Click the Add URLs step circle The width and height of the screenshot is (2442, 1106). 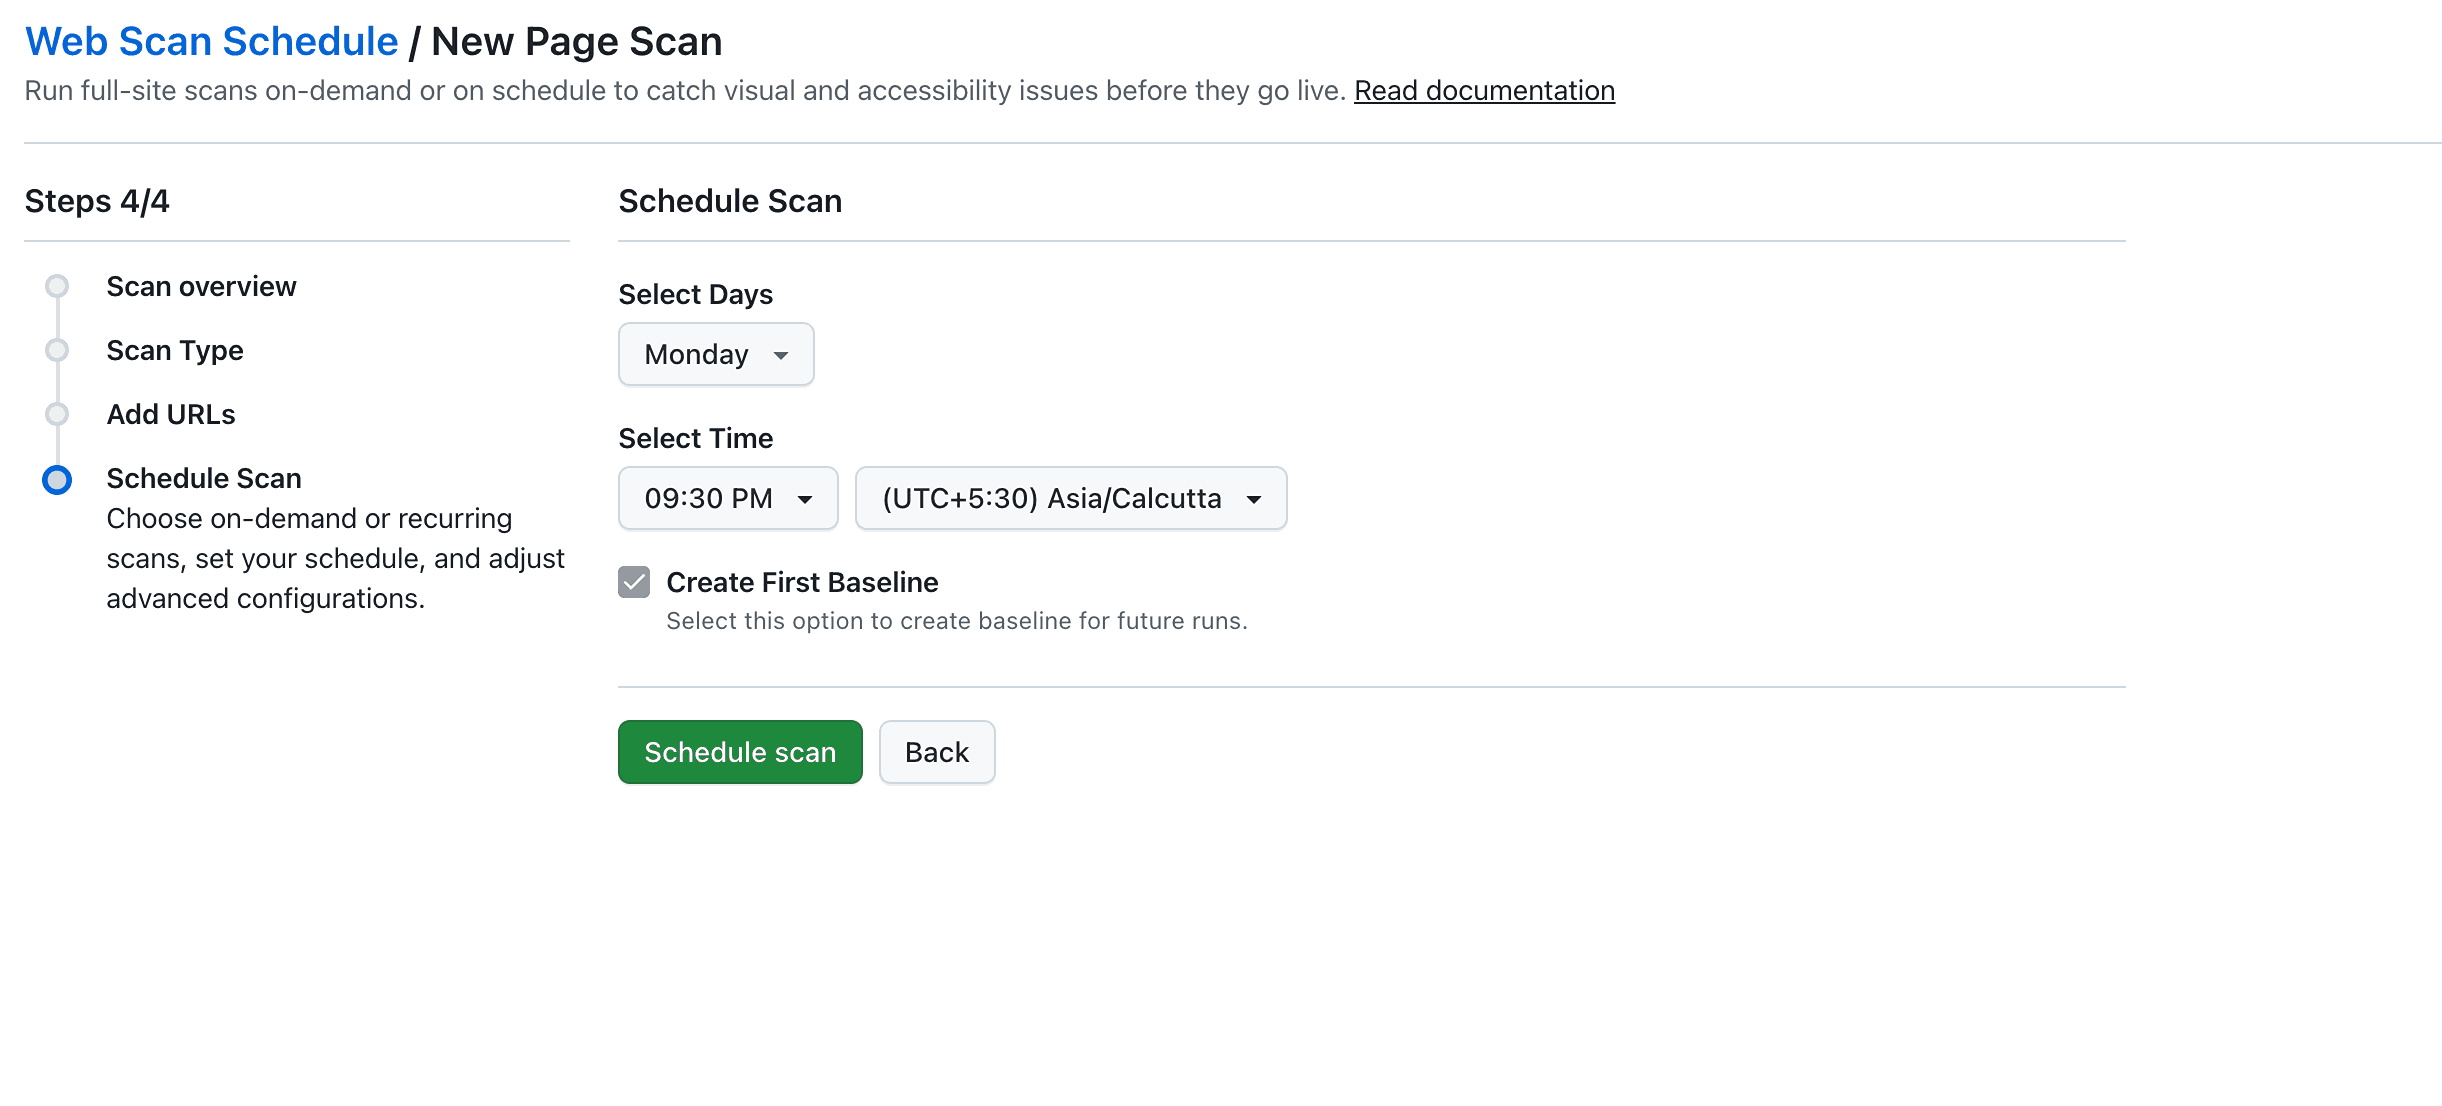(x=57, y=413)
